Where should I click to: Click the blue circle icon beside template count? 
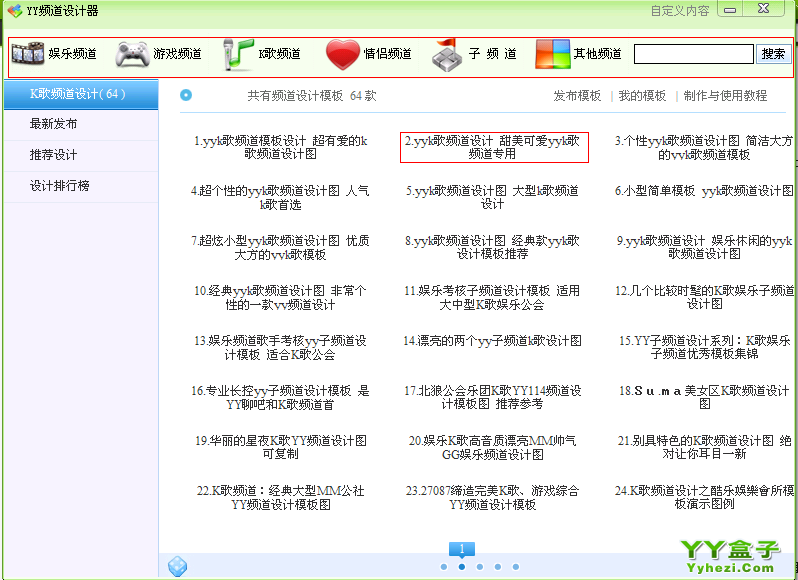186,95
